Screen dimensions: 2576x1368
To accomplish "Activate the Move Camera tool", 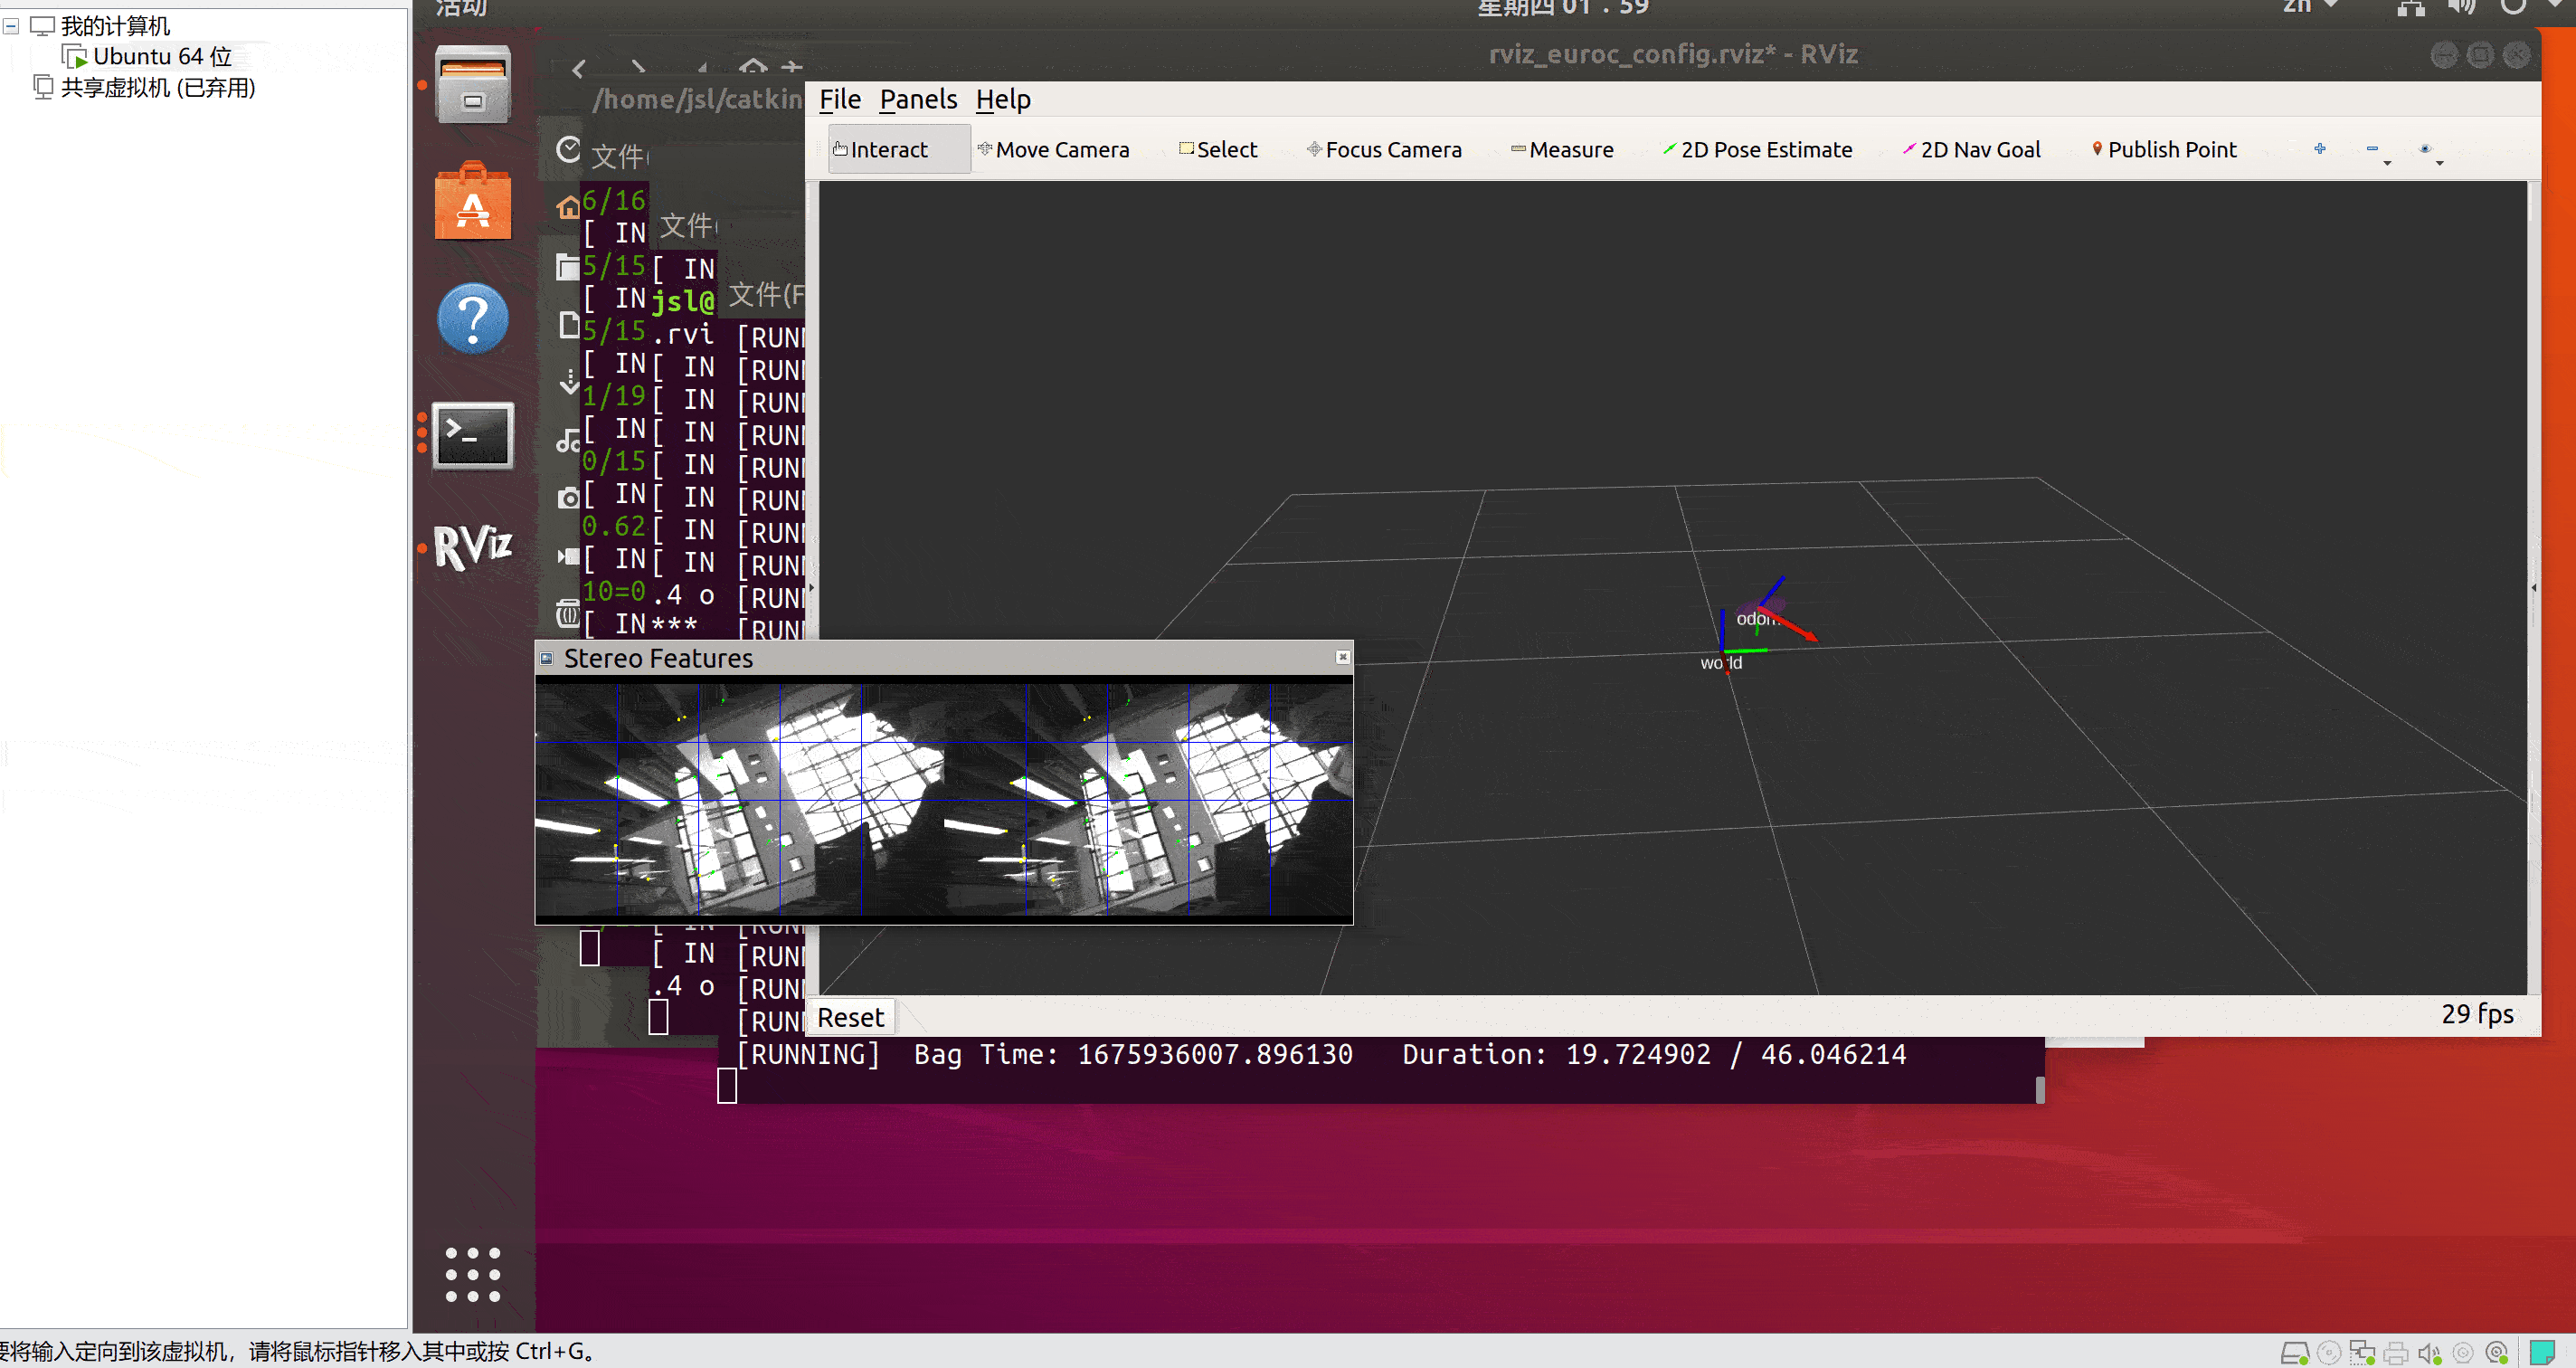I will click(x=1054, y=150).
